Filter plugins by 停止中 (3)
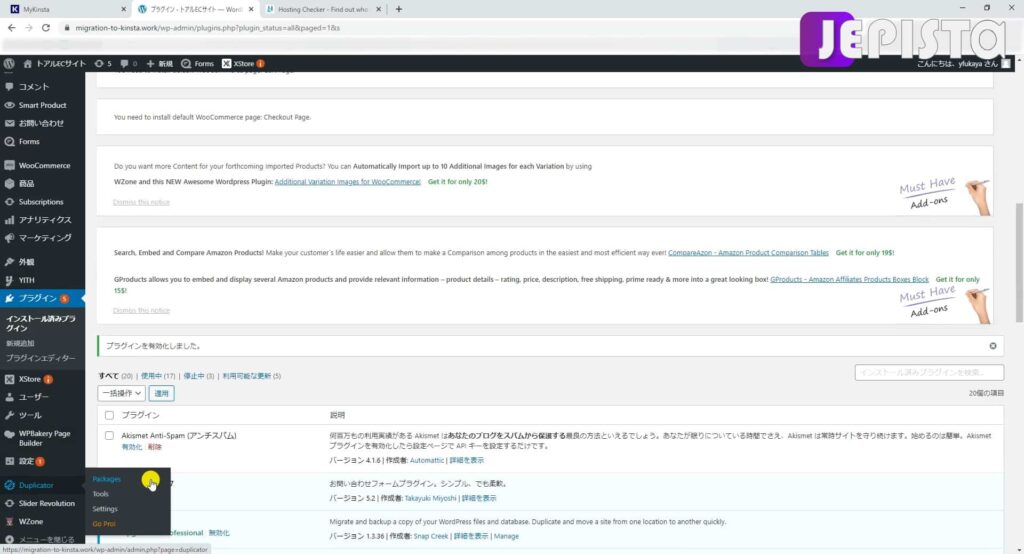Image resolution: width=1024 pixels, height=554 pixels. pyautogui.click(x=199, y=376)
